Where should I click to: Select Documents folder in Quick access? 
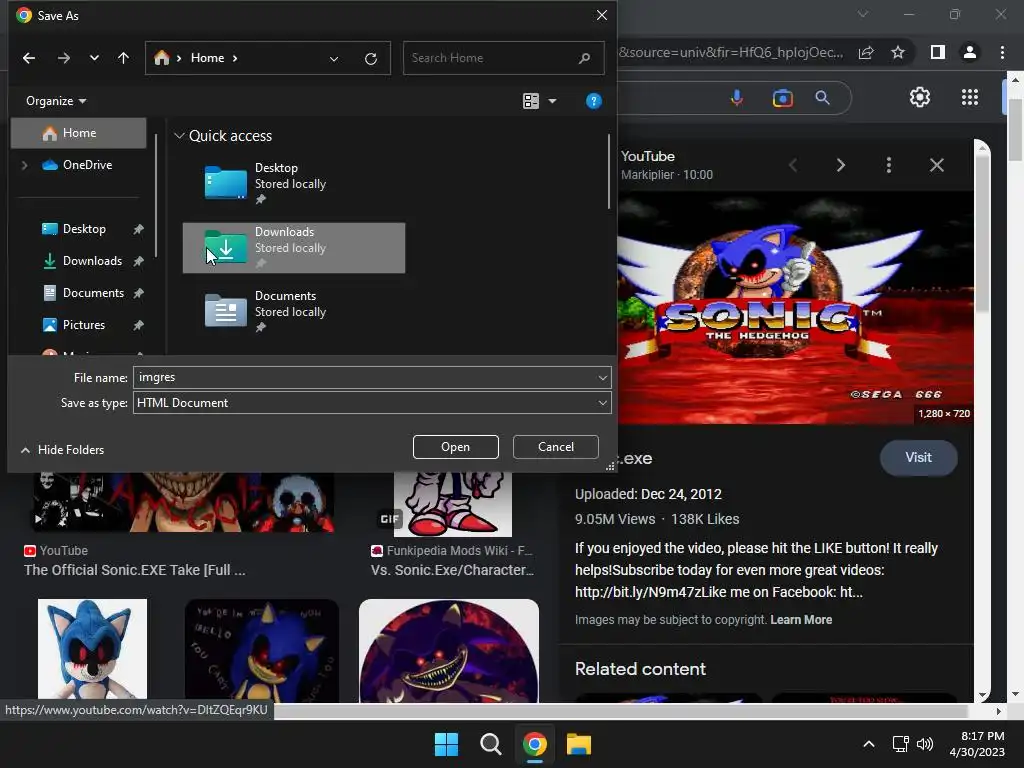pos(294,312)
